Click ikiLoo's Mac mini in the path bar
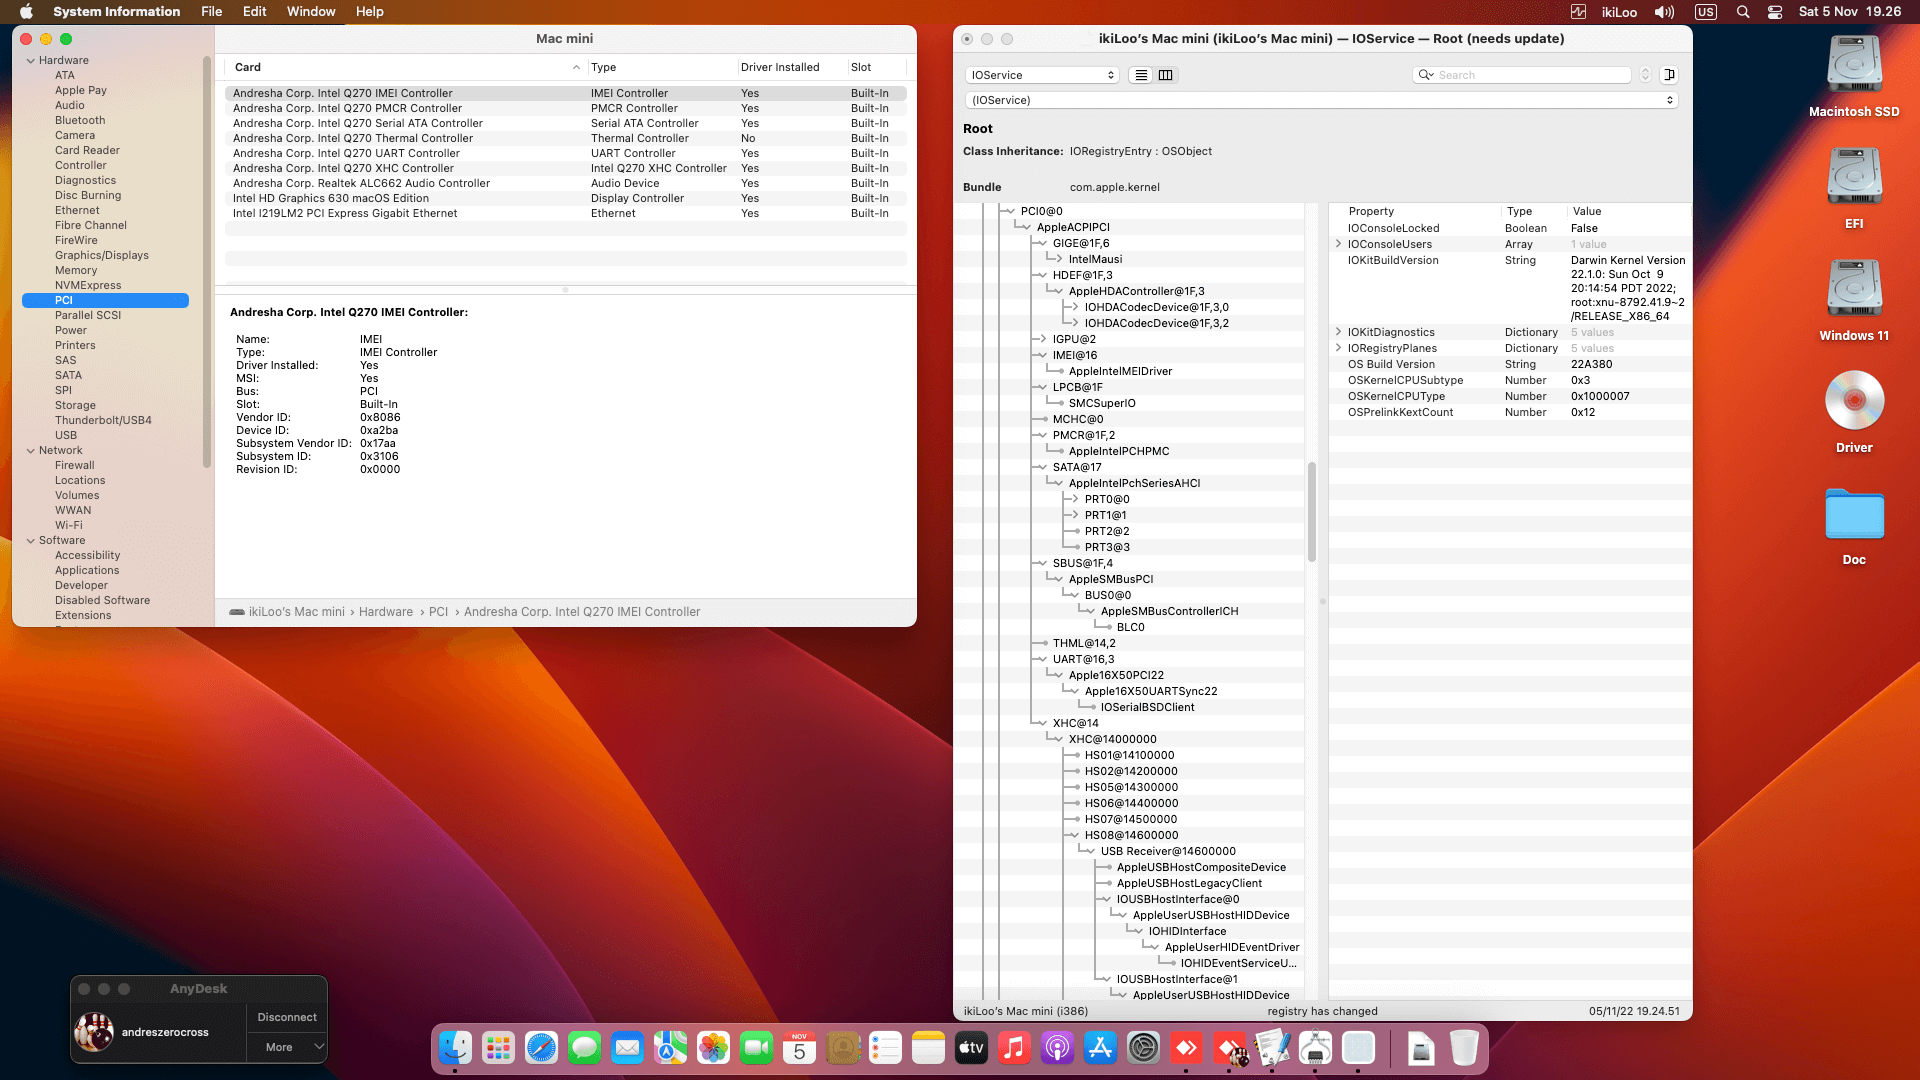This screenshot has height=1080, width=1920. click(297, 612)
